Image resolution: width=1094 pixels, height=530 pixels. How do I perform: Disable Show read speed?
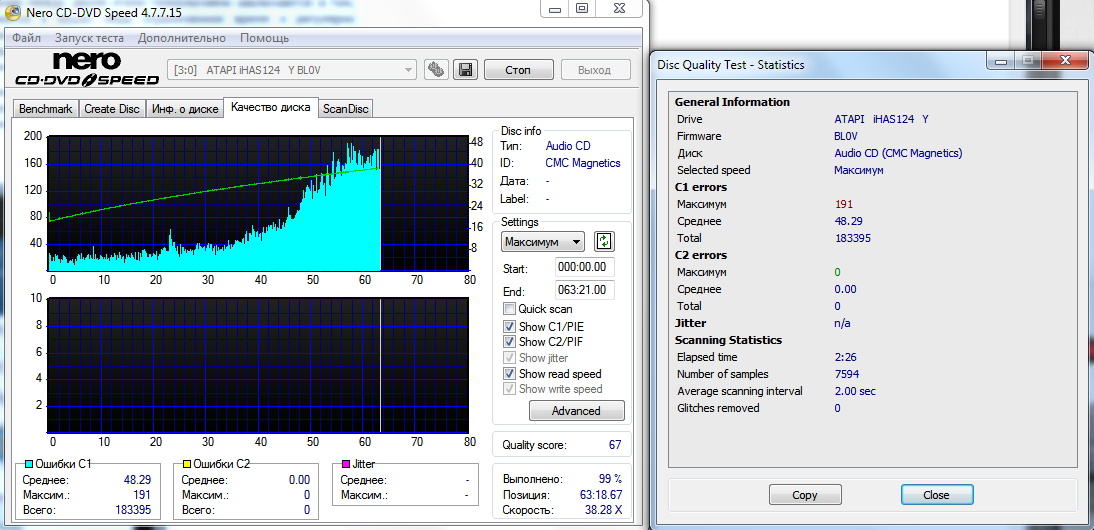pyautogui.click(x=510, y=374)
